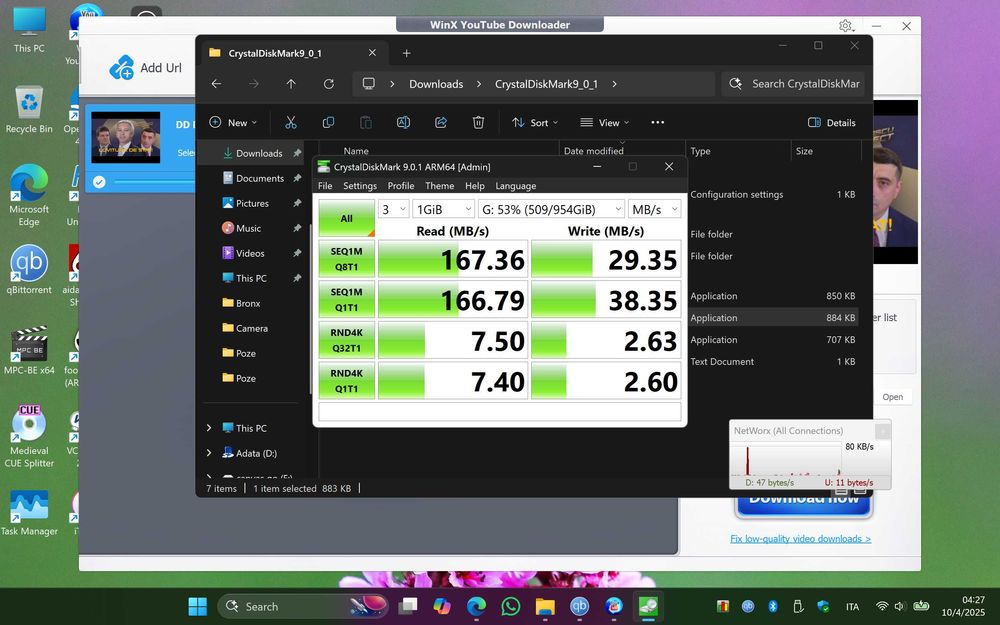Image resolution: width=1000 pixels, height=625 pixels.
Task: Open Copilot from the taskbar
Action: pos(441,606)
